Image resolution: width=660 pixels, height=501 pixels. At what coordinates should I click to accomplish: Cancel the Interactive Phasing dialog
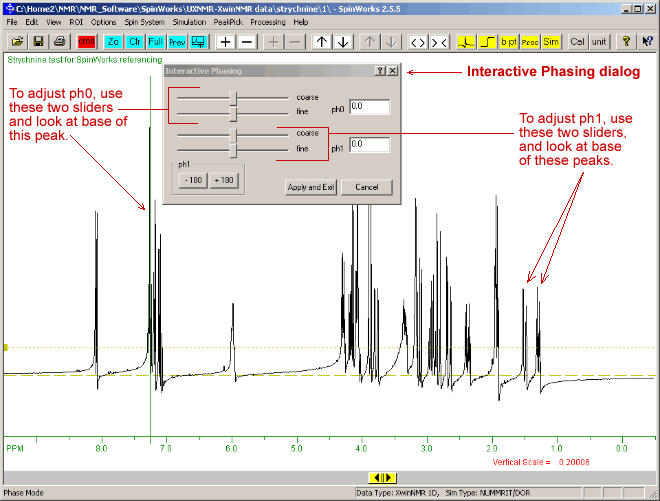(367, 187)
